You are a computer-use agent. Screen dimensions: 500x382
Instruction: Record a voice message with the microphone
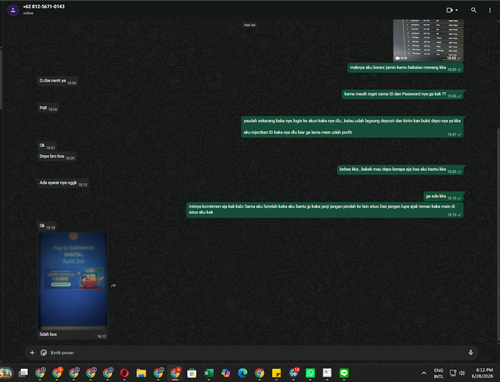coord(471,352)
